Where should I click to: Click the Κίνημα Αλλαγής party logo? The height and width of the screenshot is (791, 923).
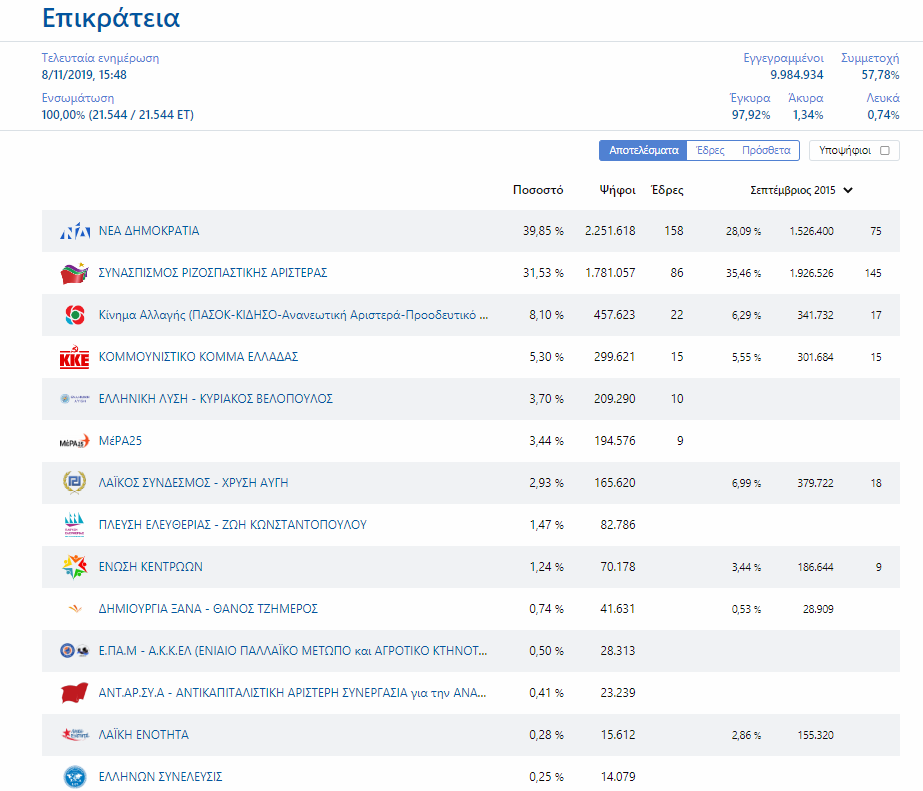(75, 315)
